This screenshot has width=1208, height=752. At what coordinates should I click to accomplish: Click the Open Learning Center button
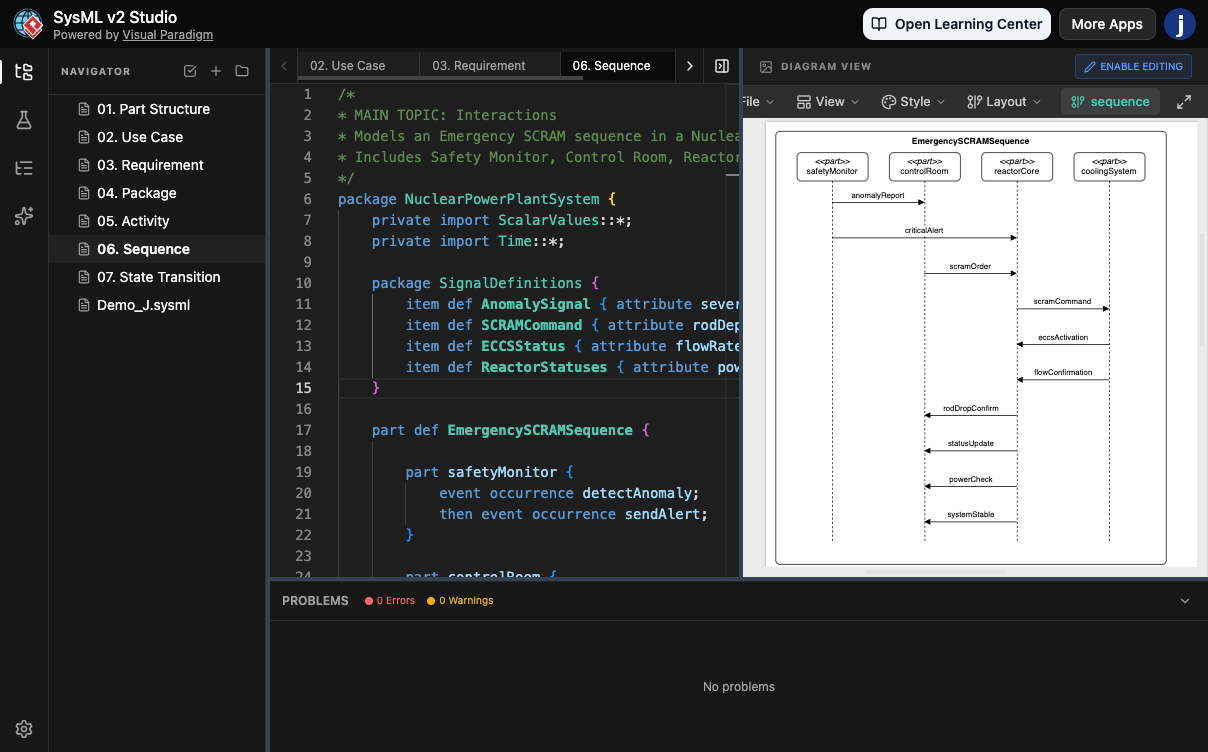click(956, 24)
